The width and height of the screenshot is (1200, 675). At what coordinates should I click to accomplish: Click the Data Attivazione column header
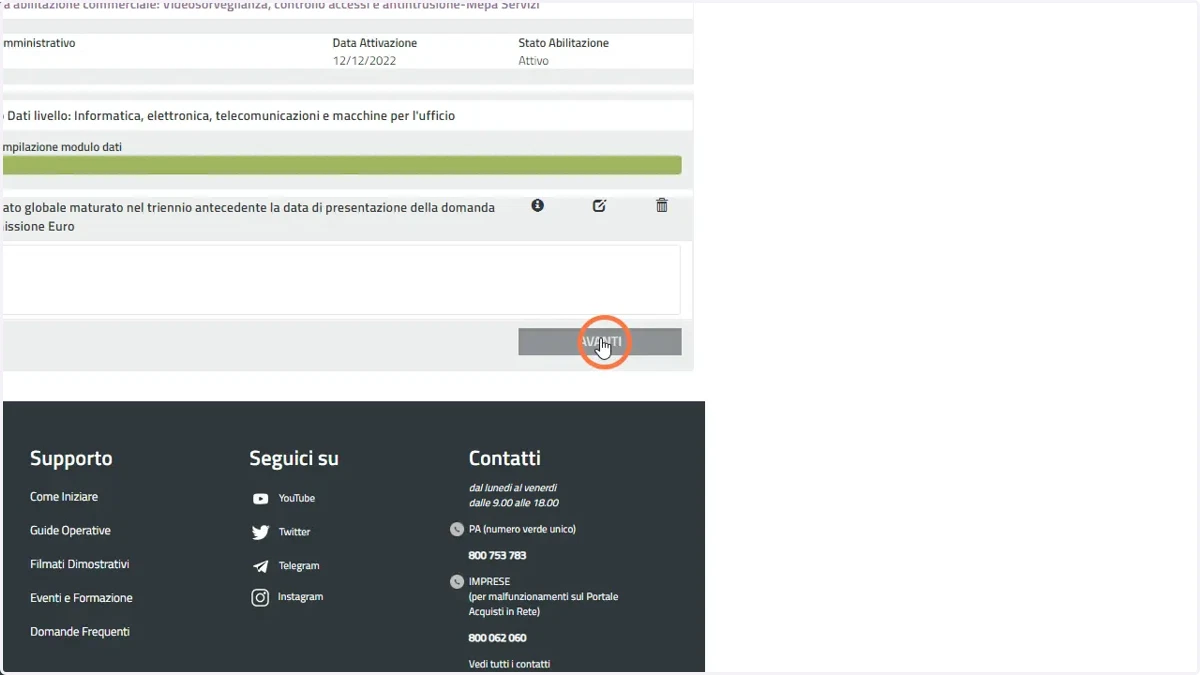(375, 43)
